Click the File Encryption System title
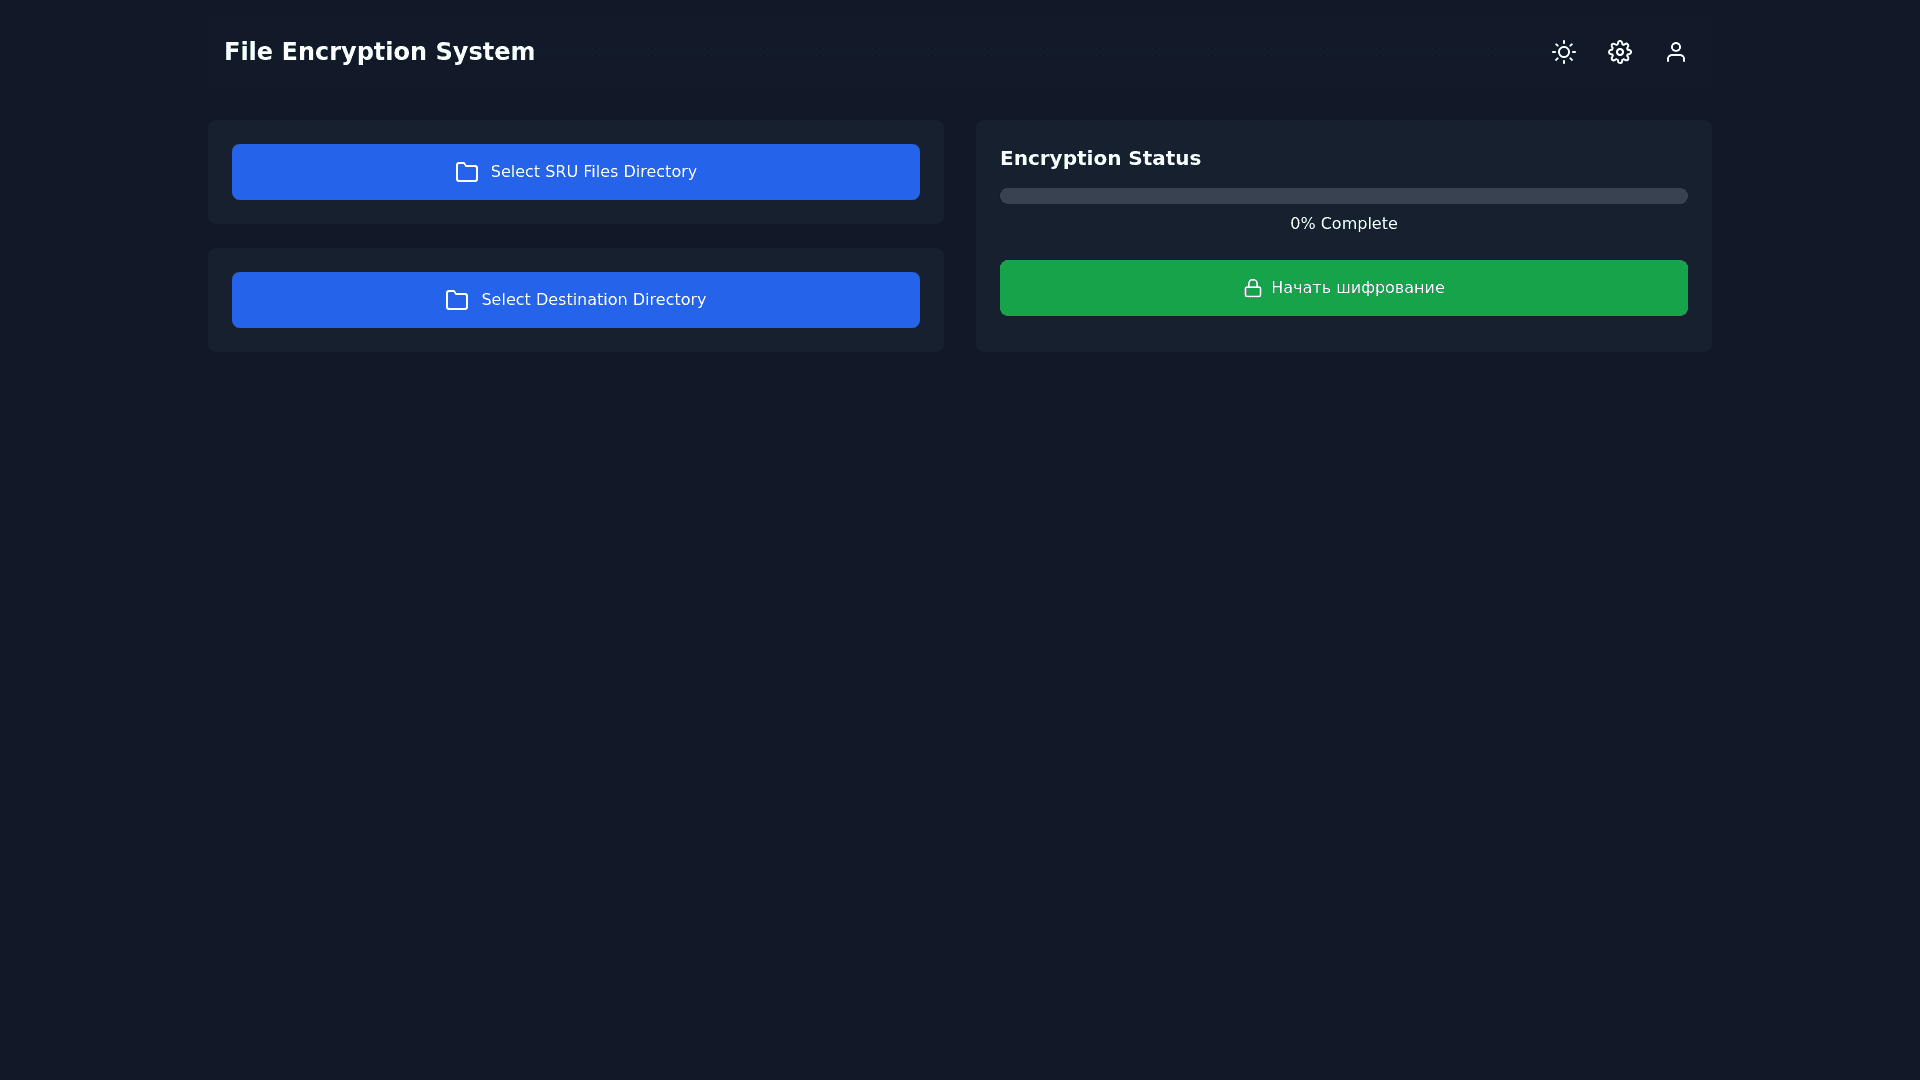This screenshot has width=1920, height=1080. [380, 51]
